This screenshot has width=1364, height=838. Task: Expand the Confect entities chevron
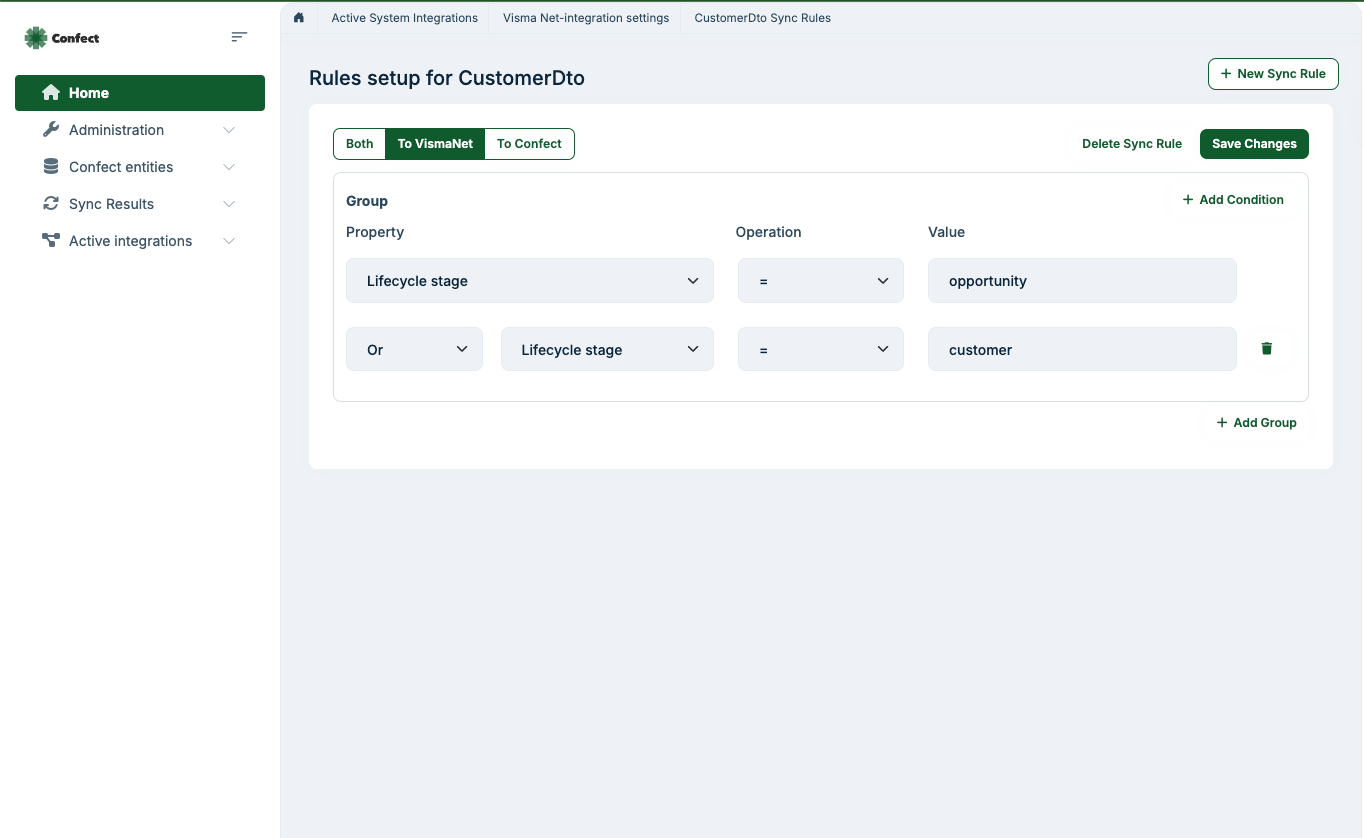tap(229, 167)
